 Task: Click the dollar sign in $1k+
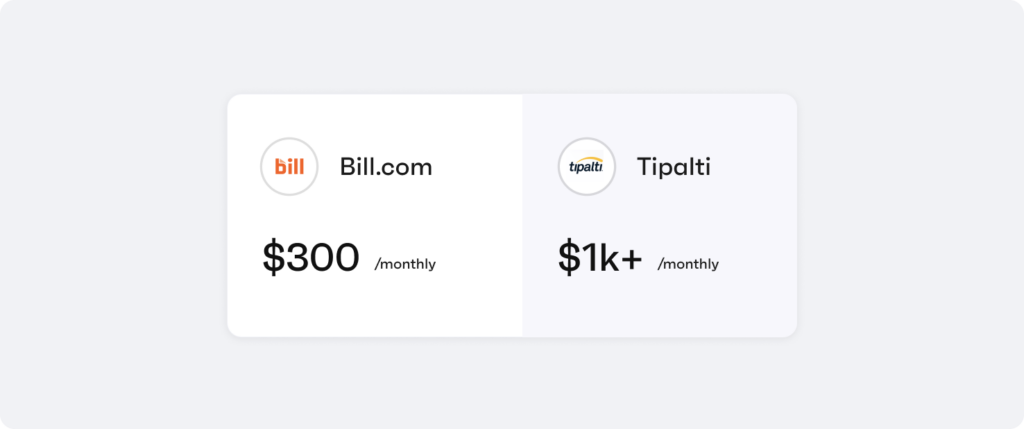pos(569,257)
